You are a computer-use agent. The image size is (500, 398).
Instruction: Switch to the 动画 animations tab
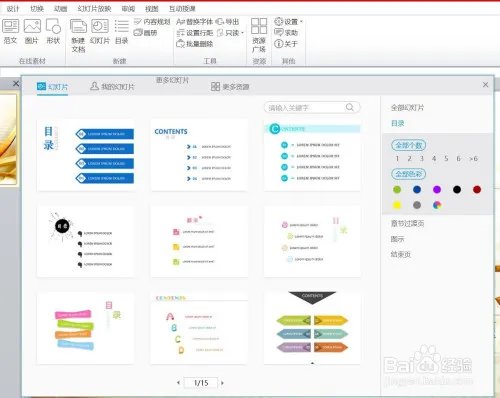[x=60, y=9]
